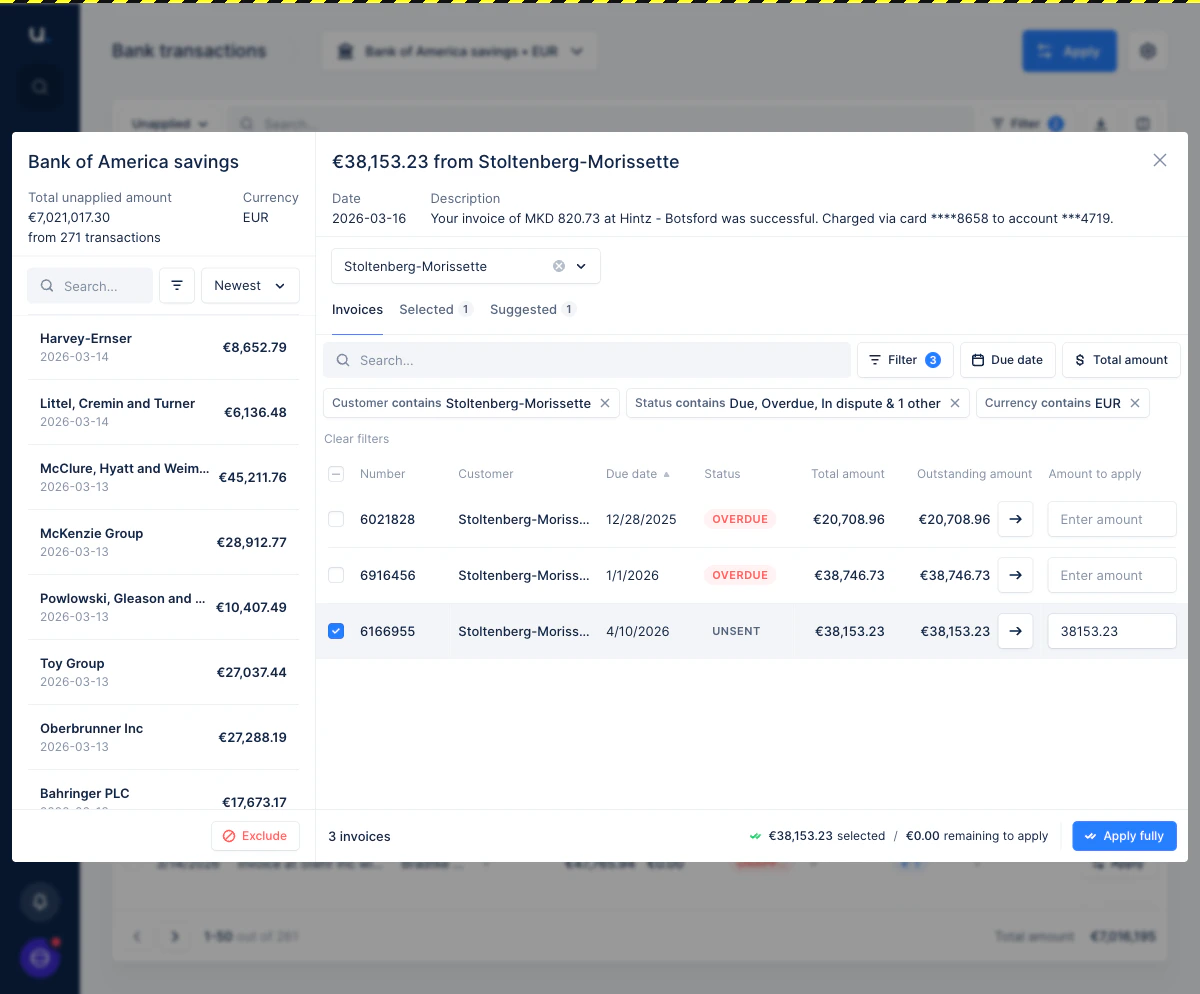1200x994 pixels.
Task: Open the Newest sort dropdown
Action: point(250,285)
